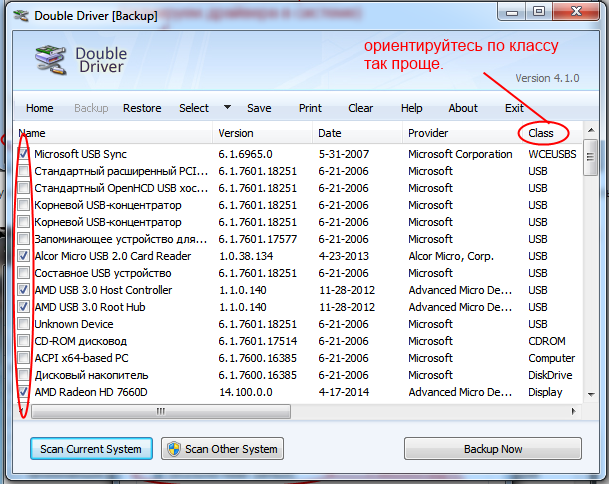This screenshot has height=484, width=609.
Task: Open the Help menu
Action: tap(412, 108)
